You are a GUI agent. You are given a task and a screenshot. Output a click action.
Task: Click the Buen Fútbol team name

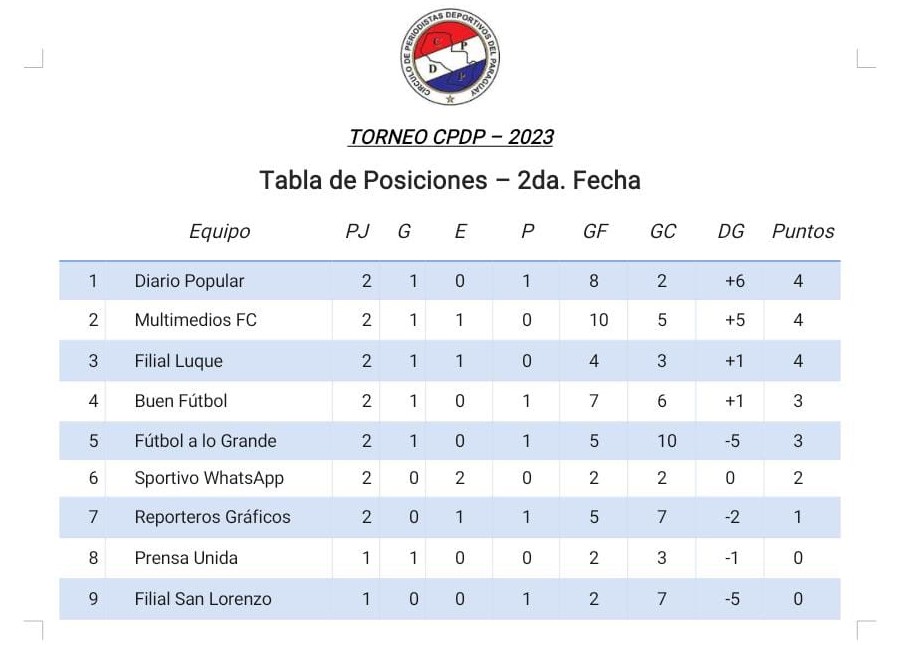click(x=180, y=401)
